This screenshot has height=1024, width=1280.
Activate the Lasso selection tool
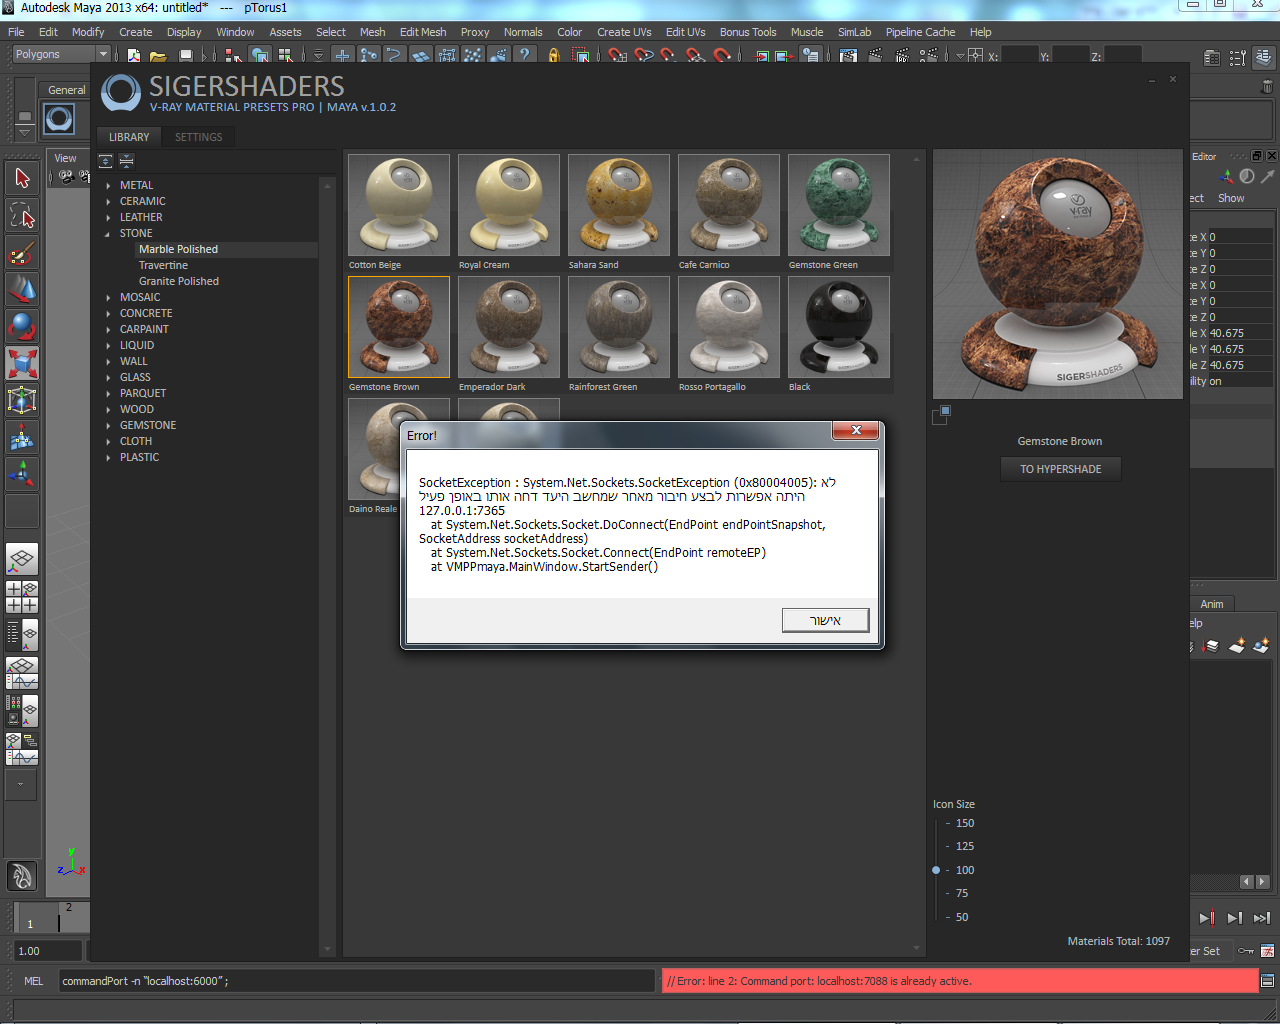click(x=22, y=215)
